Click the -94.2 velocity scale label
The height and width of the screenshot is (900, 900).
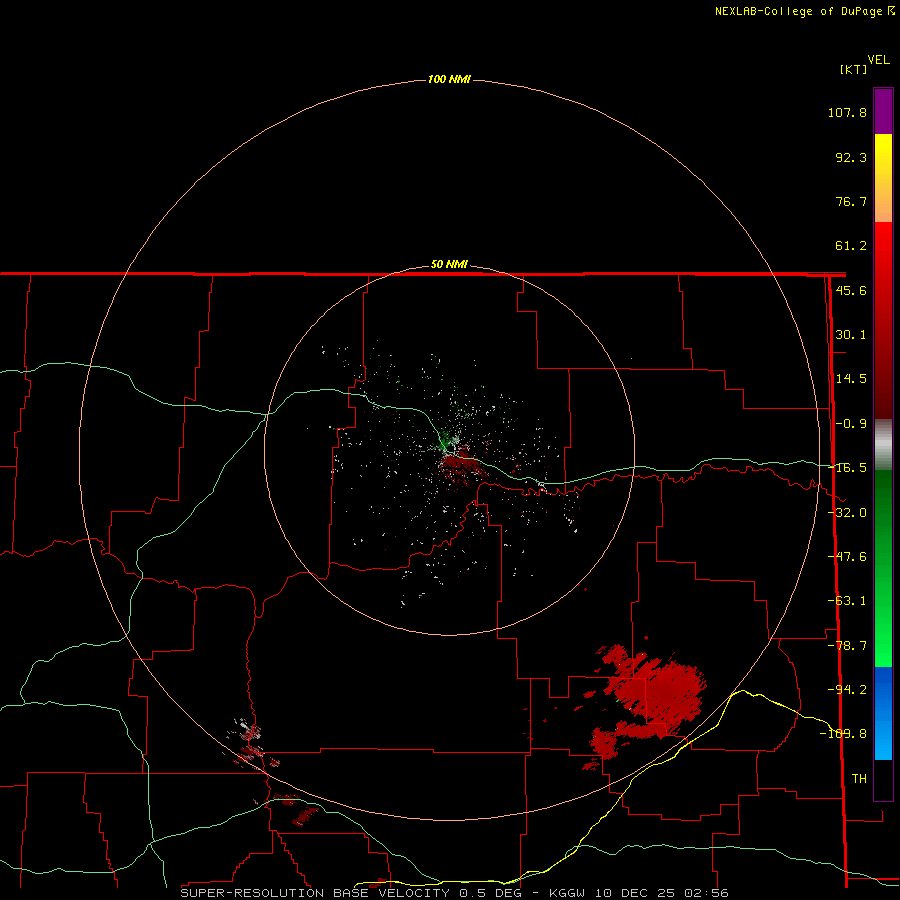click(848, 689)
